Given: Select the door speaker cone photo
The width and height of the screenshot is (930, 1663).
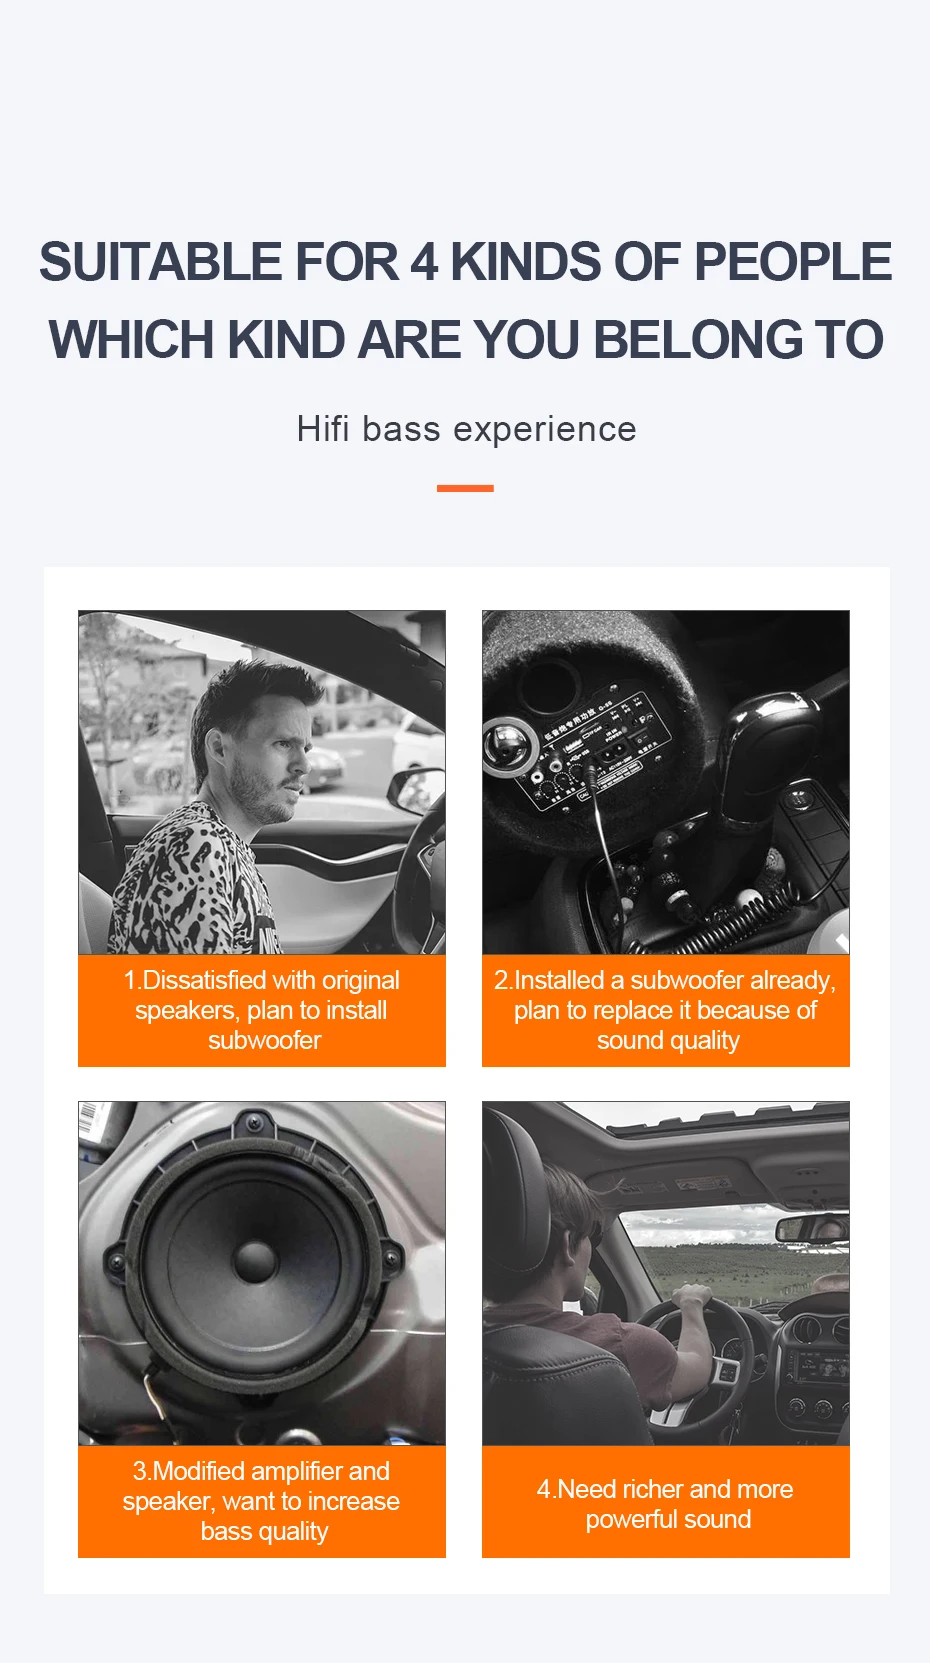Looking at the screenshot, I should point(262,1273).
